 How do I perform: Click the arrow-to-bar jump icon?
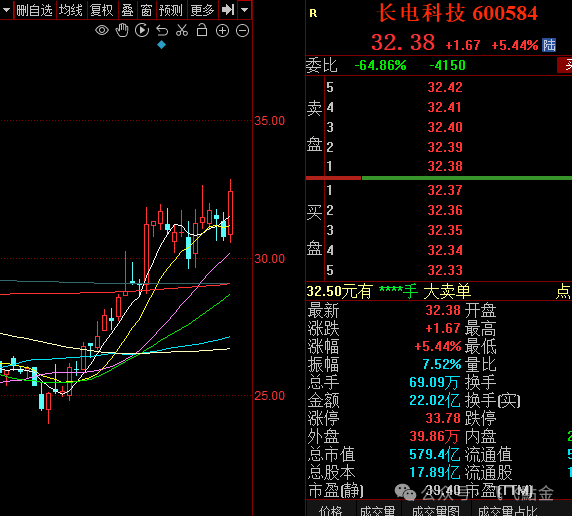228,10
